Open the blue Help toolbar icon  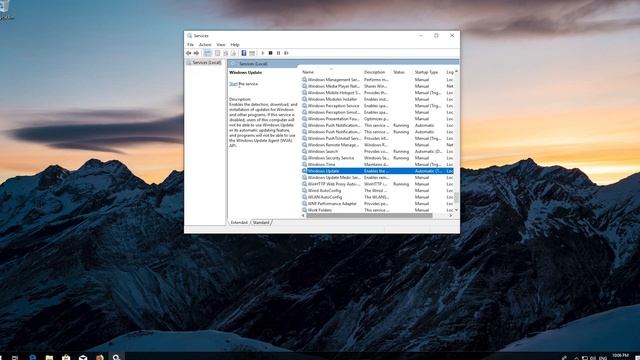click(x=244, y=53)
